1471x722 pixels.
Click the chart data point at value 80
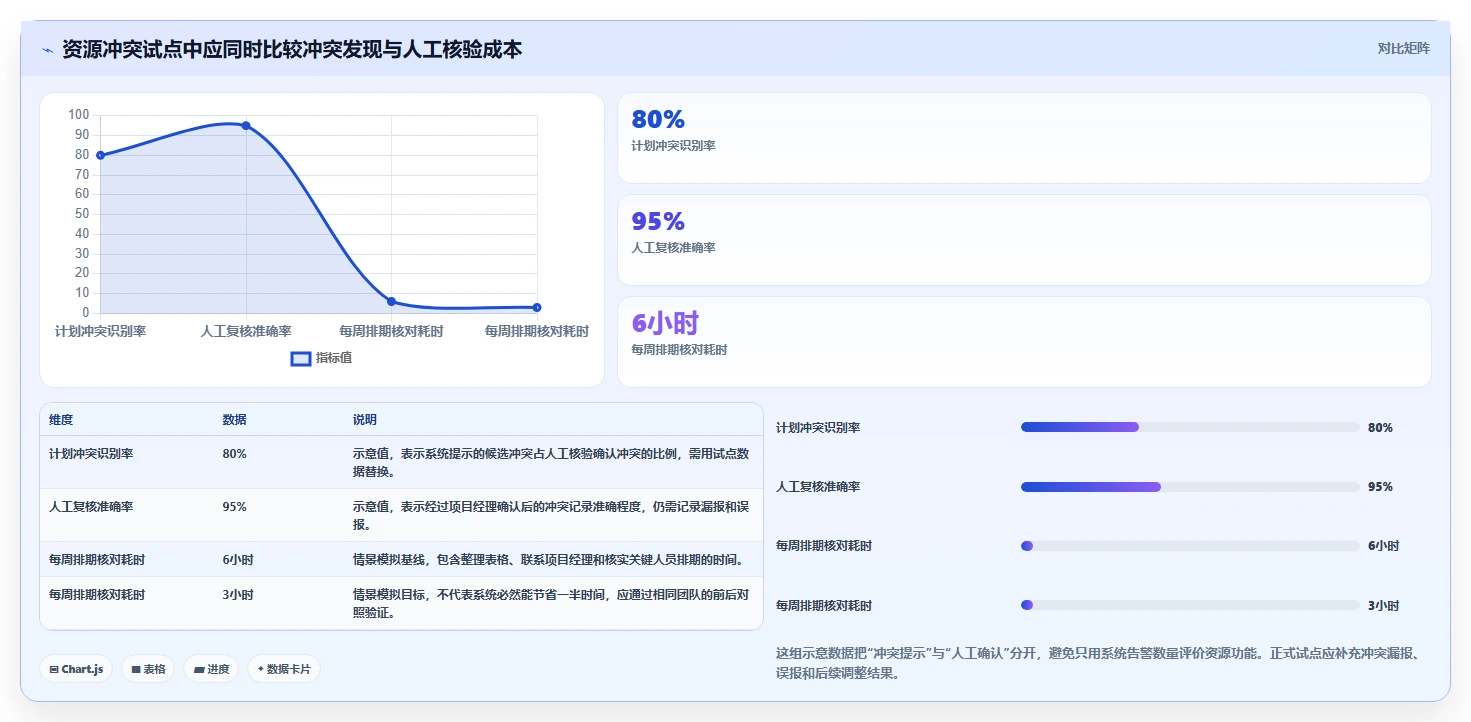click(x=100, y=155)
